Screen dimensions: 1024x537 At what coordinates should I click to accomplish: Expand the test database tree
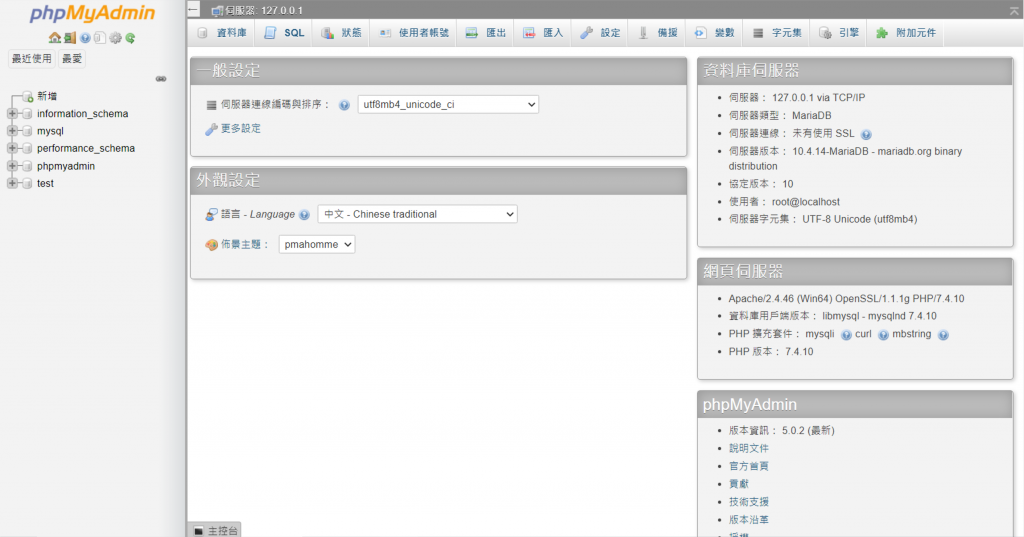12,184
